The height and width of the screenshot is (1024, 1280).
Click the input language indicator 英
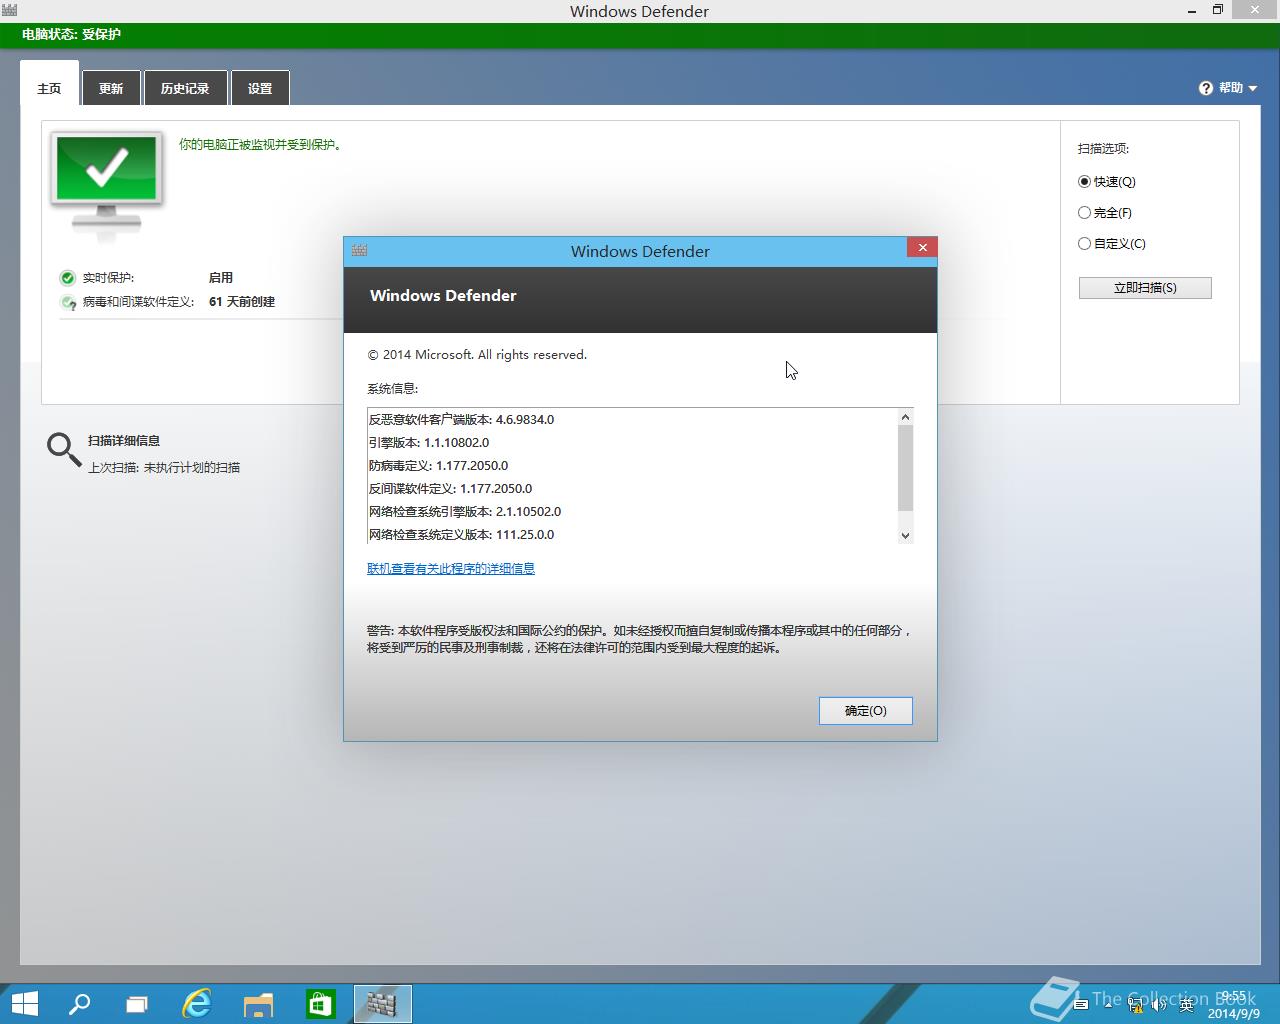(x=1187, y=1006)
